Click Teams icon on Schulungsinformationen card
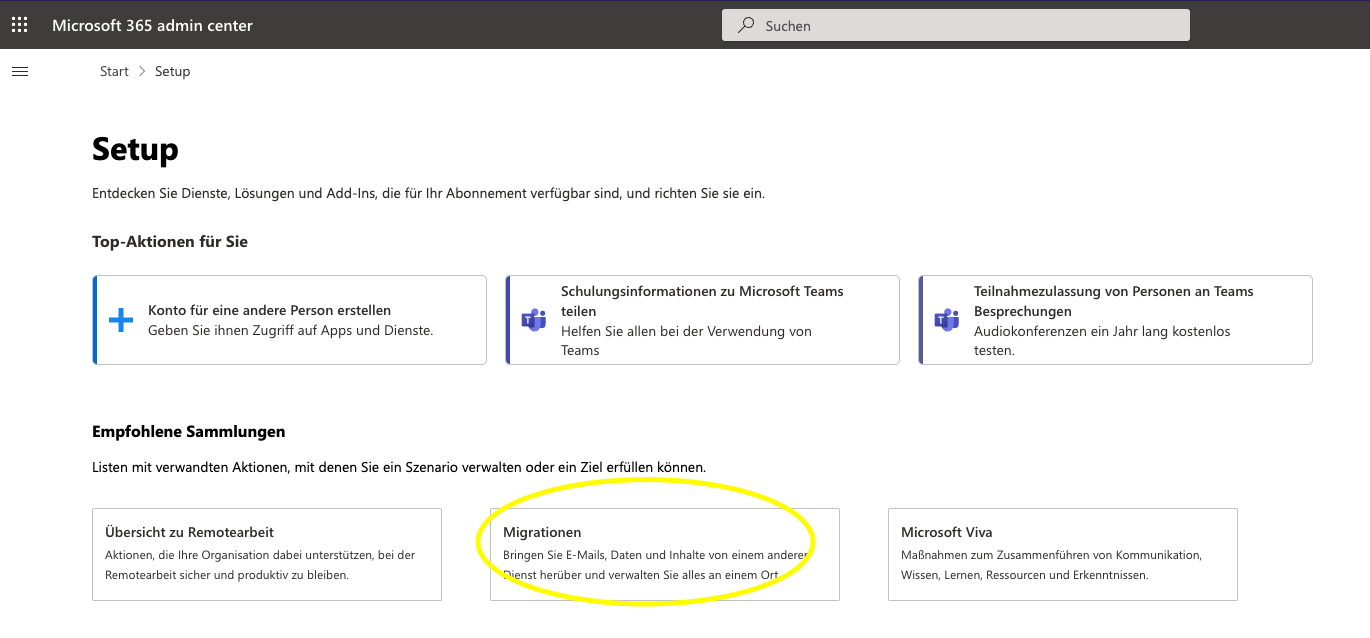Image resolution: width=1370 pixels, height=638 pixels. point(534,320)
